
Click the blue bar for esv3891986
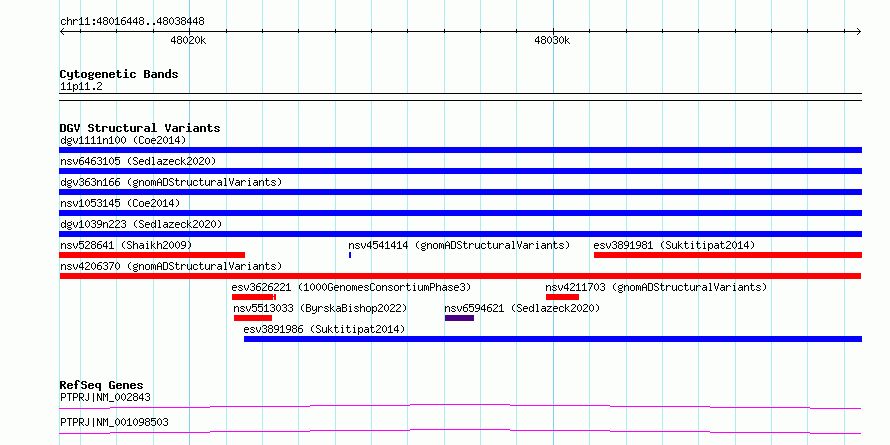[553, 339]
